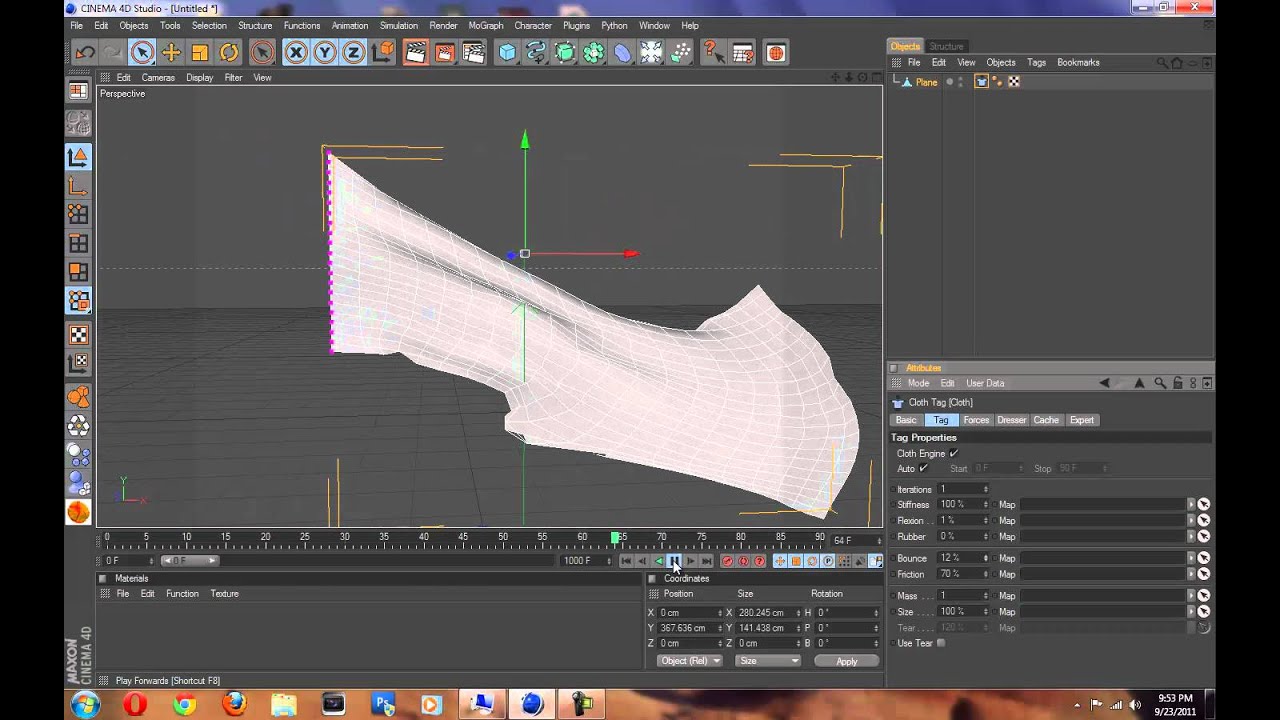
Task: Enable the Use Tear checkbox
Action: 941,643
